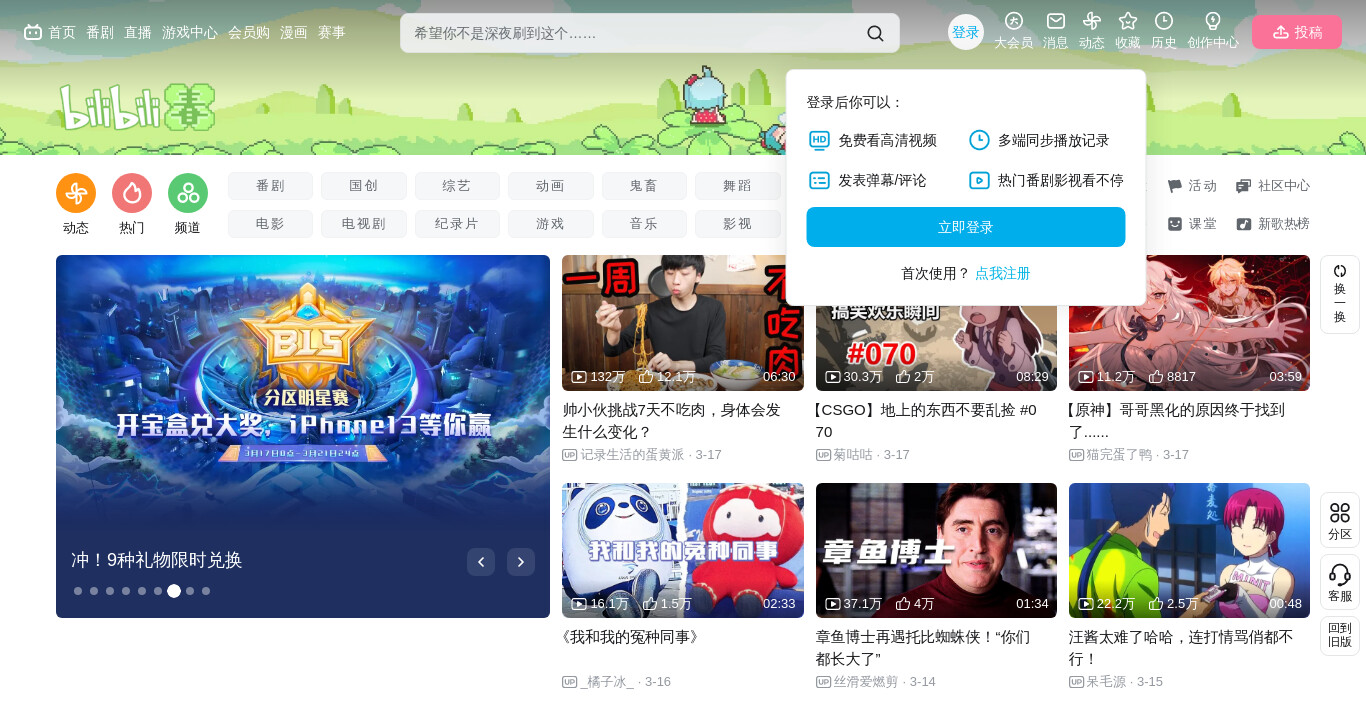1366x728 pixels.
Task: Click the search magnifier icon
Action: coord(875,33)
